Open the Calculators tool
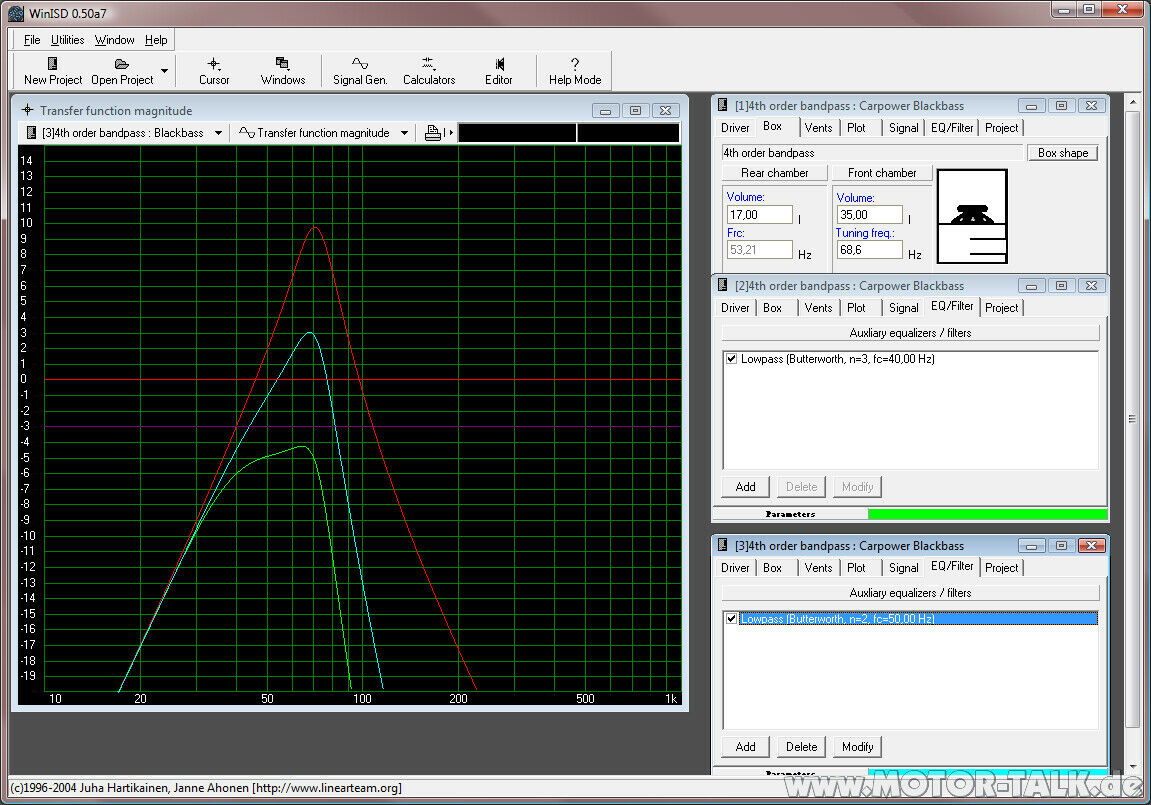Viewport: 1151px width, 805px height. pos(429,71)
